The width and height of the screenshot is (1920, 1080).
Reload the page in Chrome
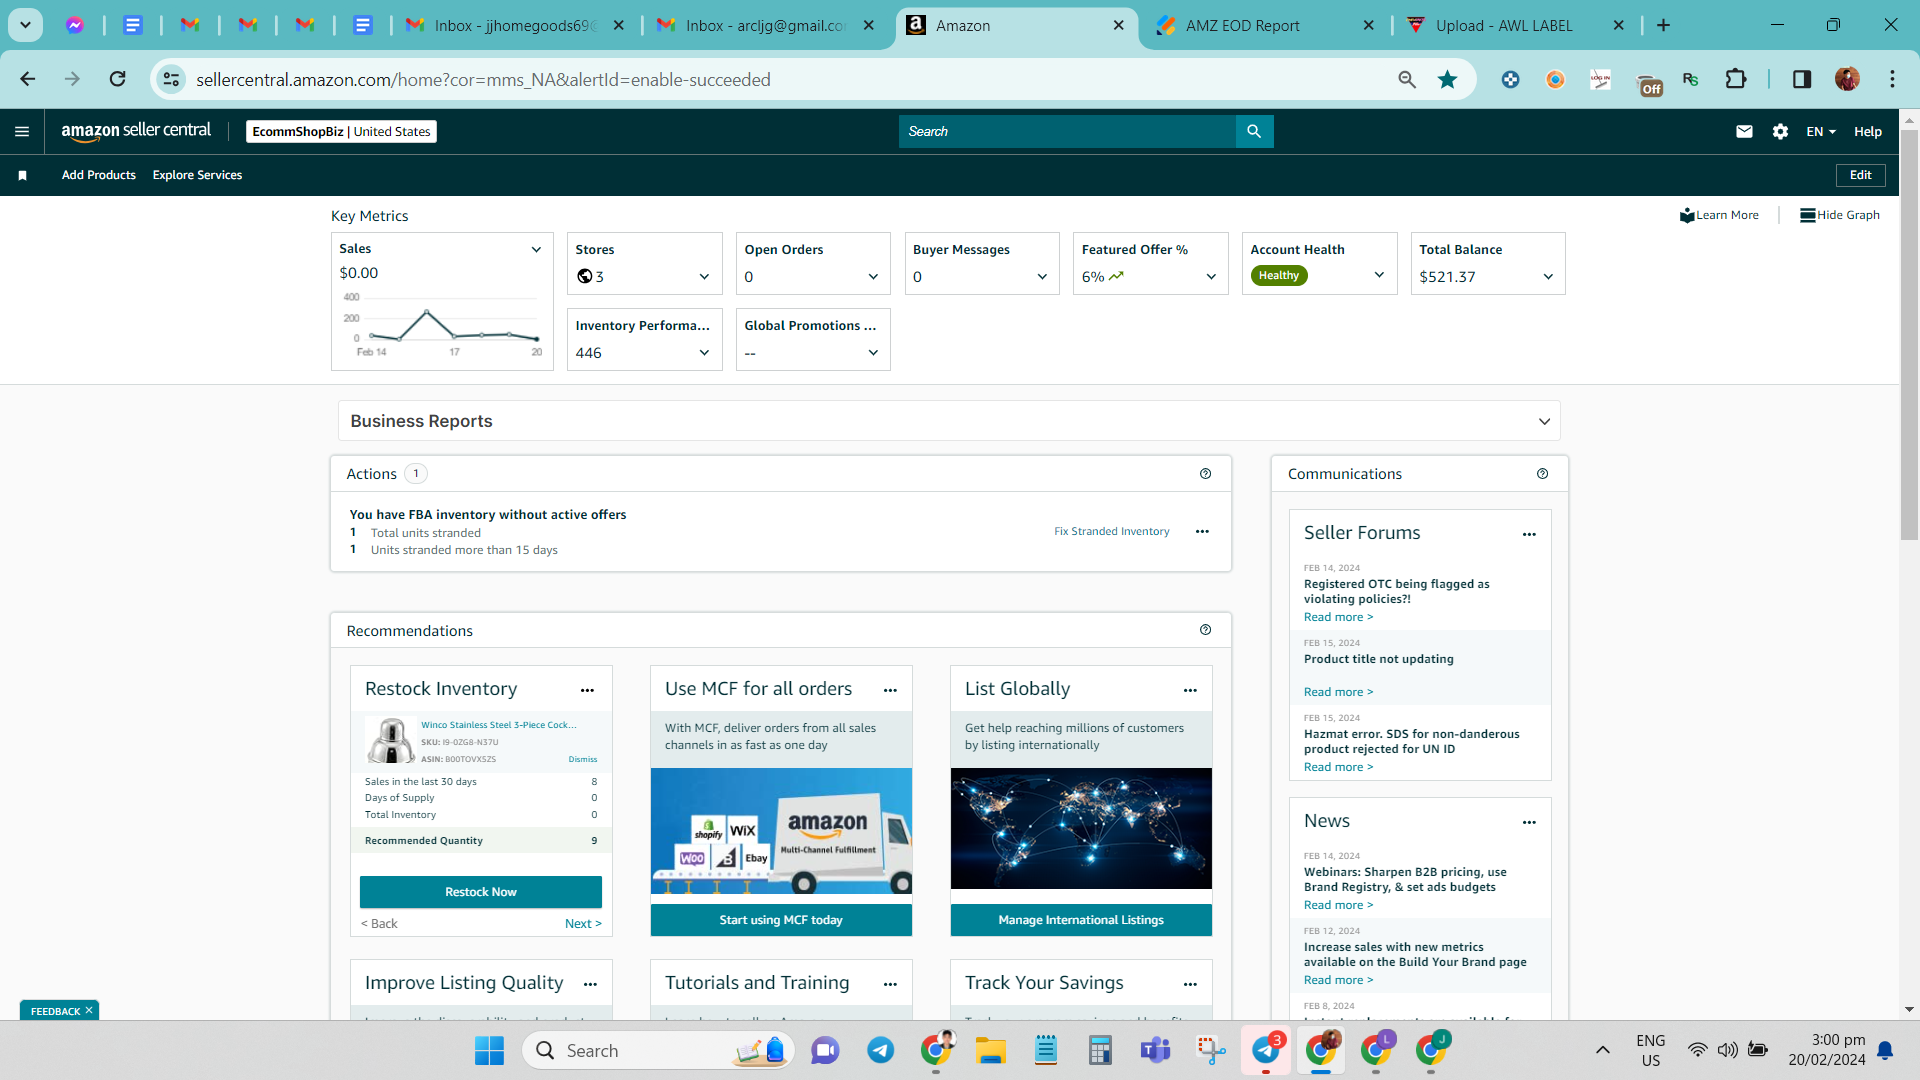pos(117,79)
